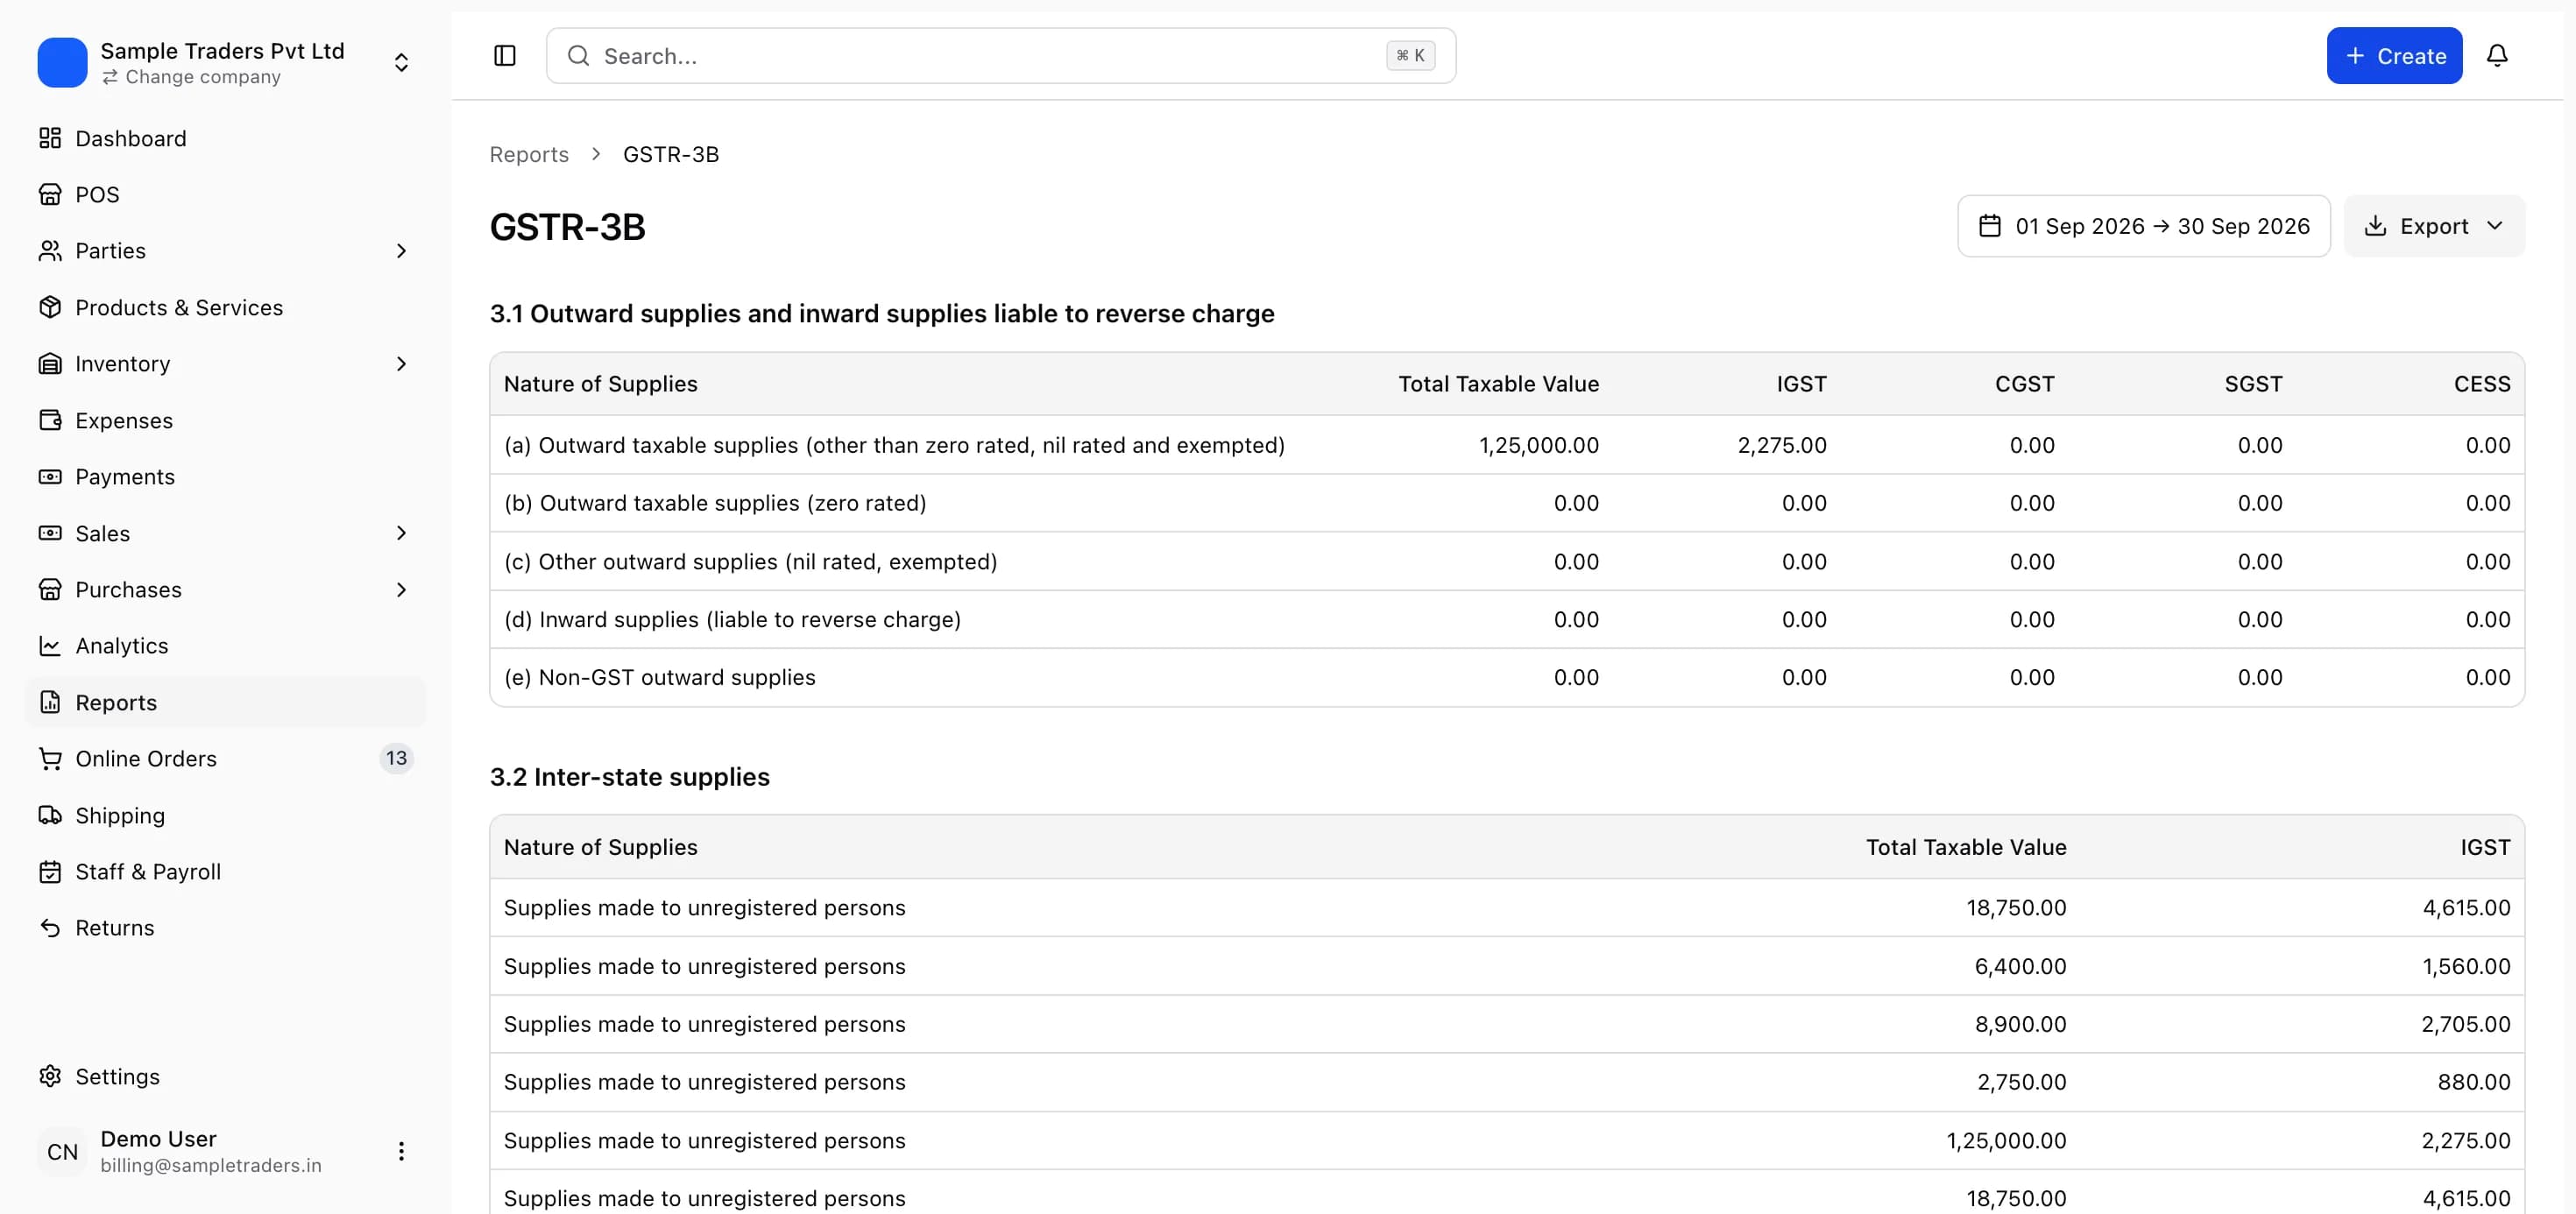Screen dimensions: 2576x1214
Task: Click the Shipping truck icon
Action: click(50, 815)
